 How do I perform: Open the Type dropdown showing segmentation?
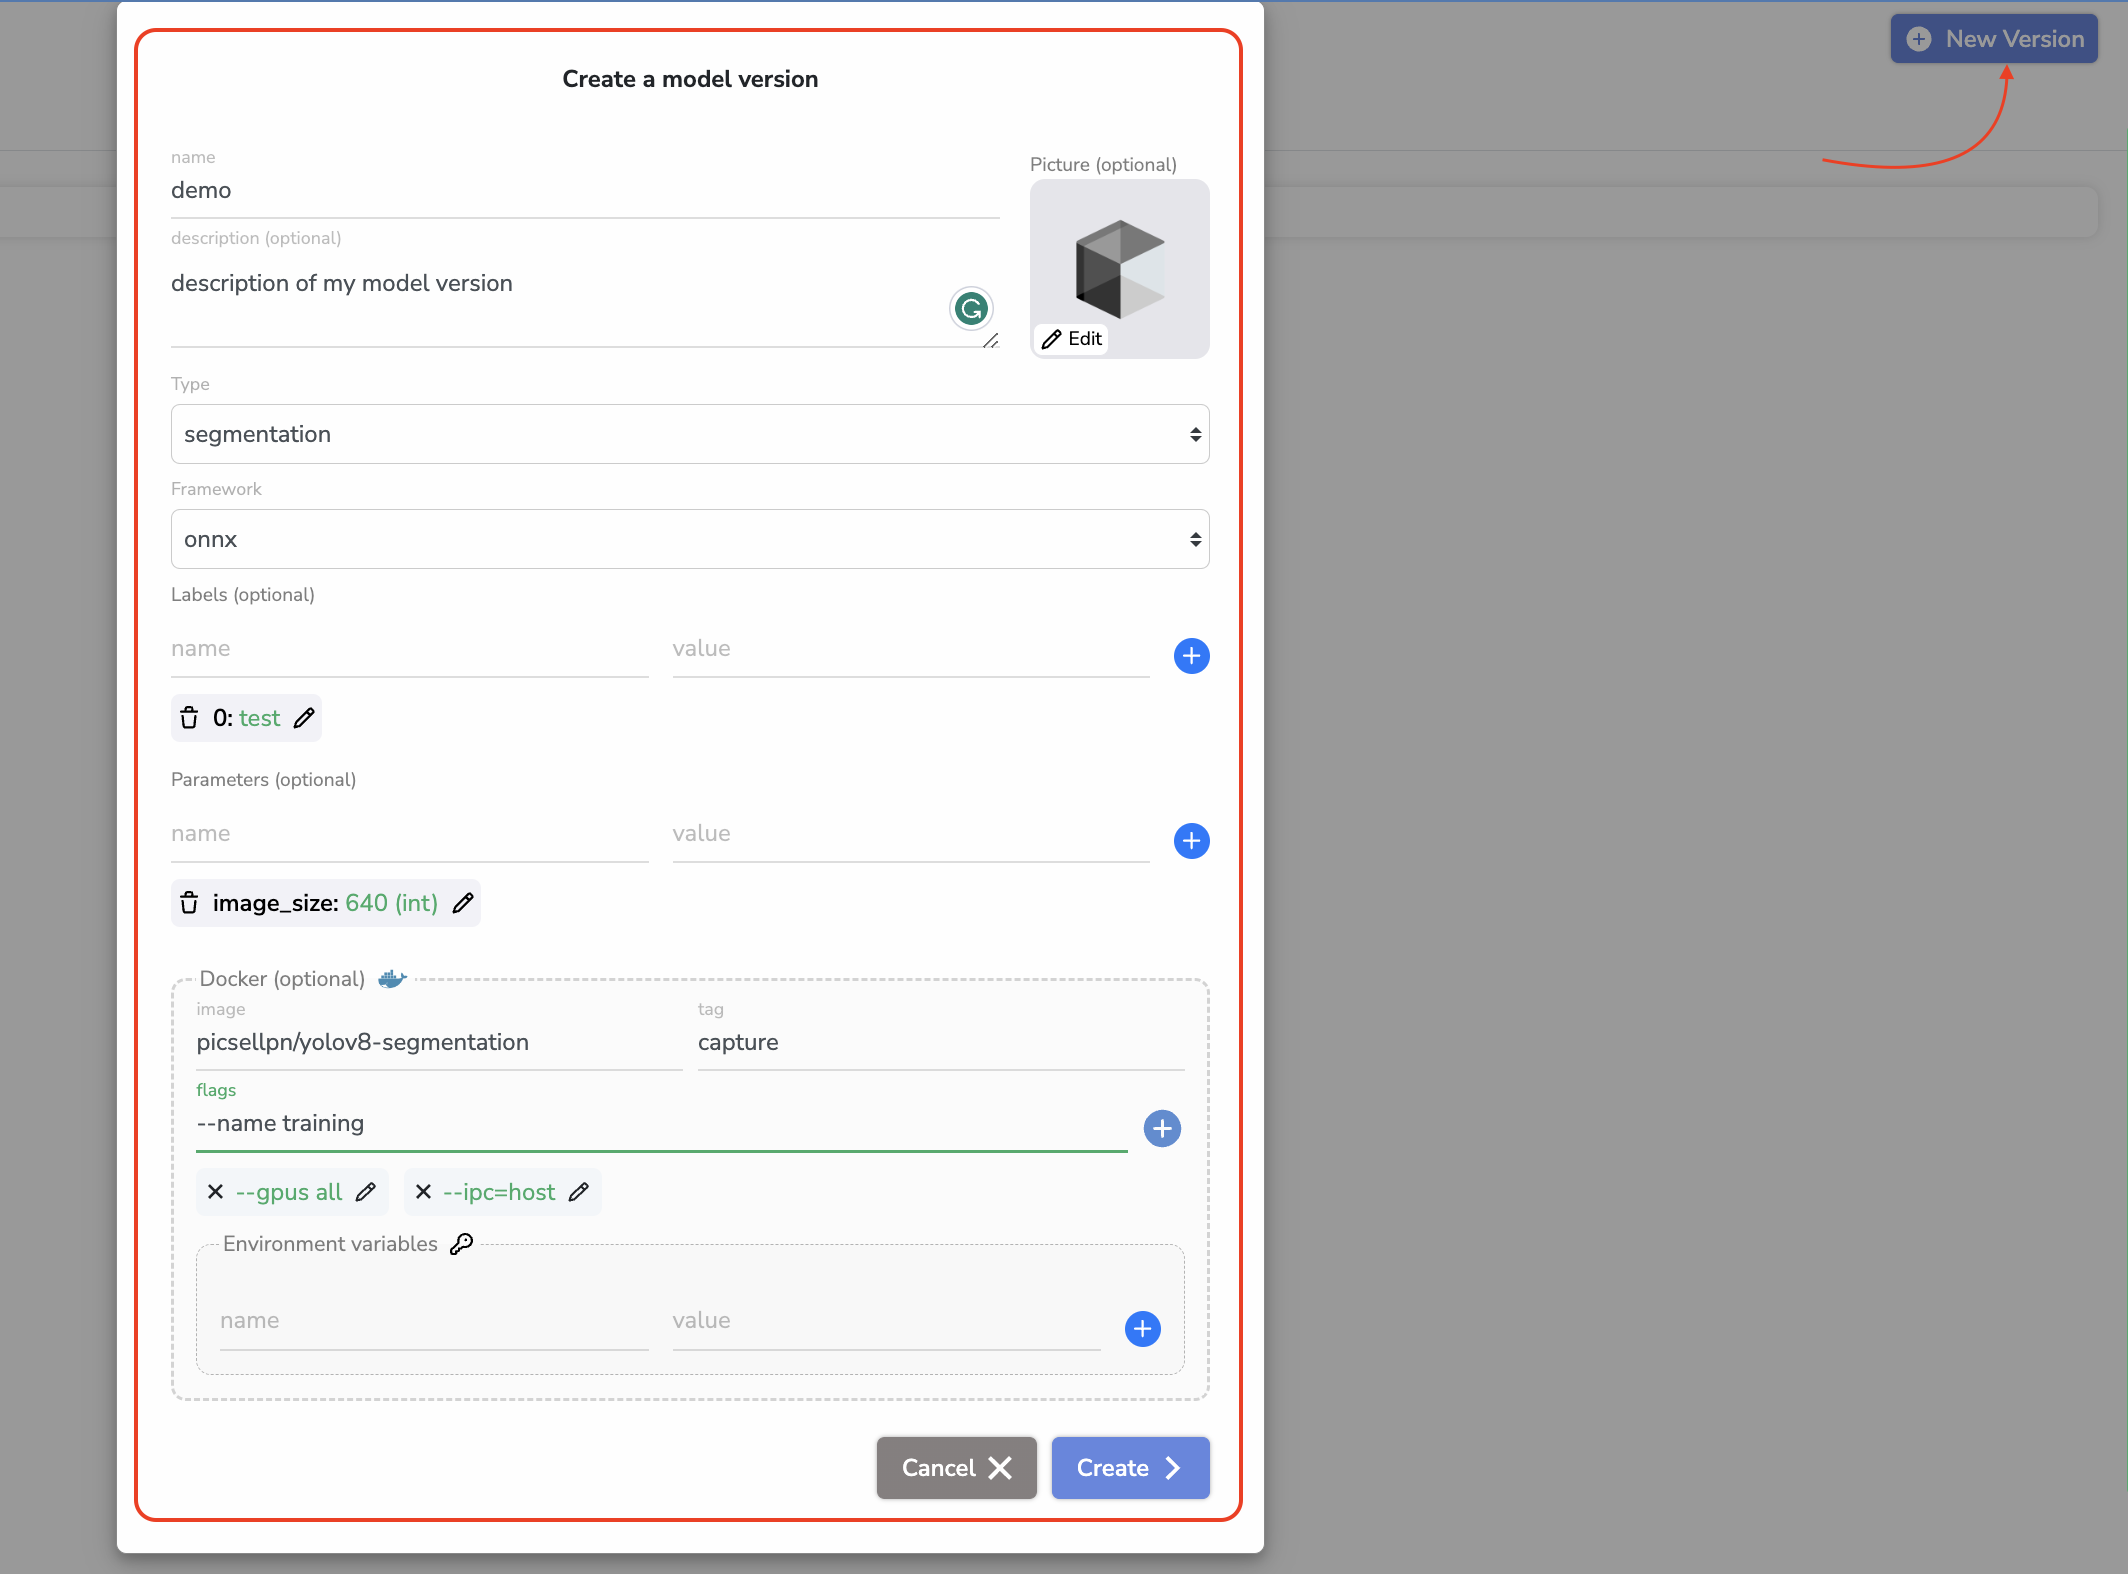[x=690, y=434]
